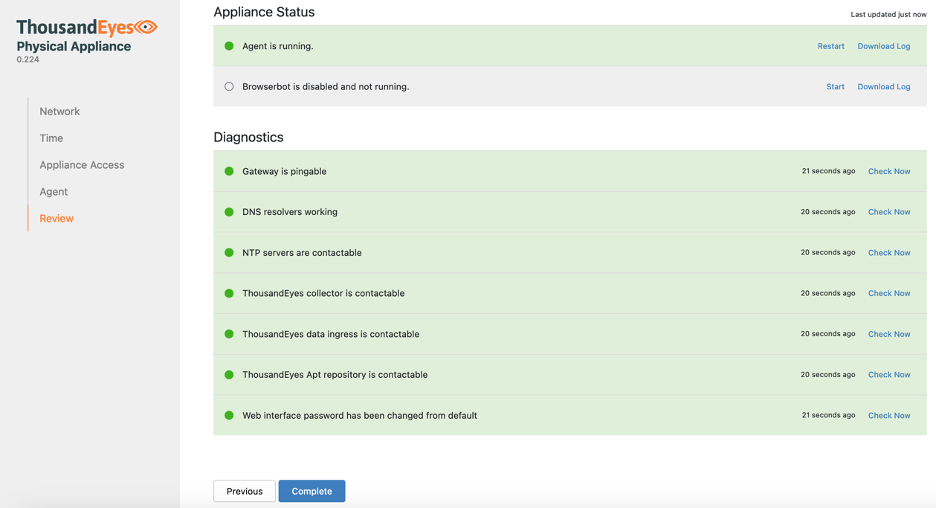This screenshot has height=508, width=936.
Task: Click green status dot beside Agent is running
Action: click(x=229, y=46)
